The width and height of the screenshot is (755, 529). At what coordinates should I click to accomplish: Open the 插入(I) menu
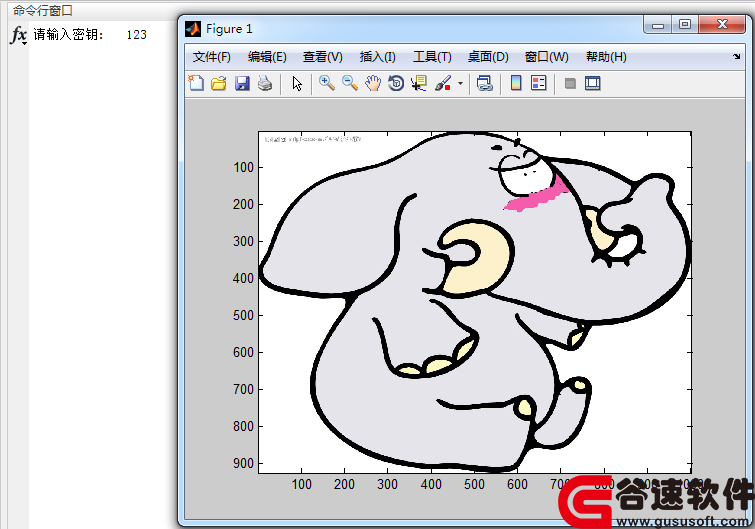point(378,57)
